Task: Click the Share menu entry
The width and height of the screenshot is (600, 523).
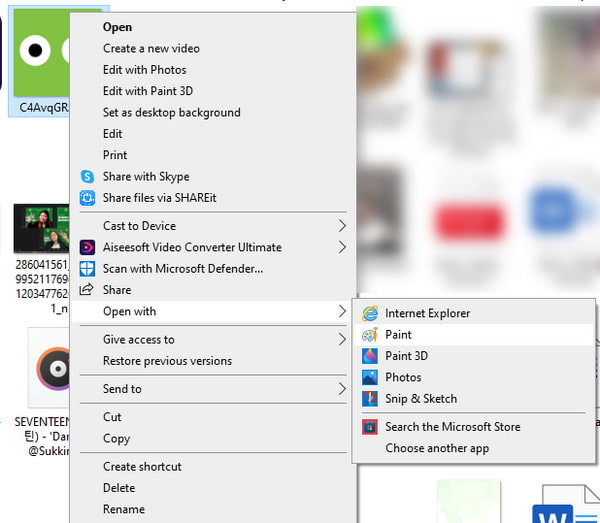Action: [214, 290]
